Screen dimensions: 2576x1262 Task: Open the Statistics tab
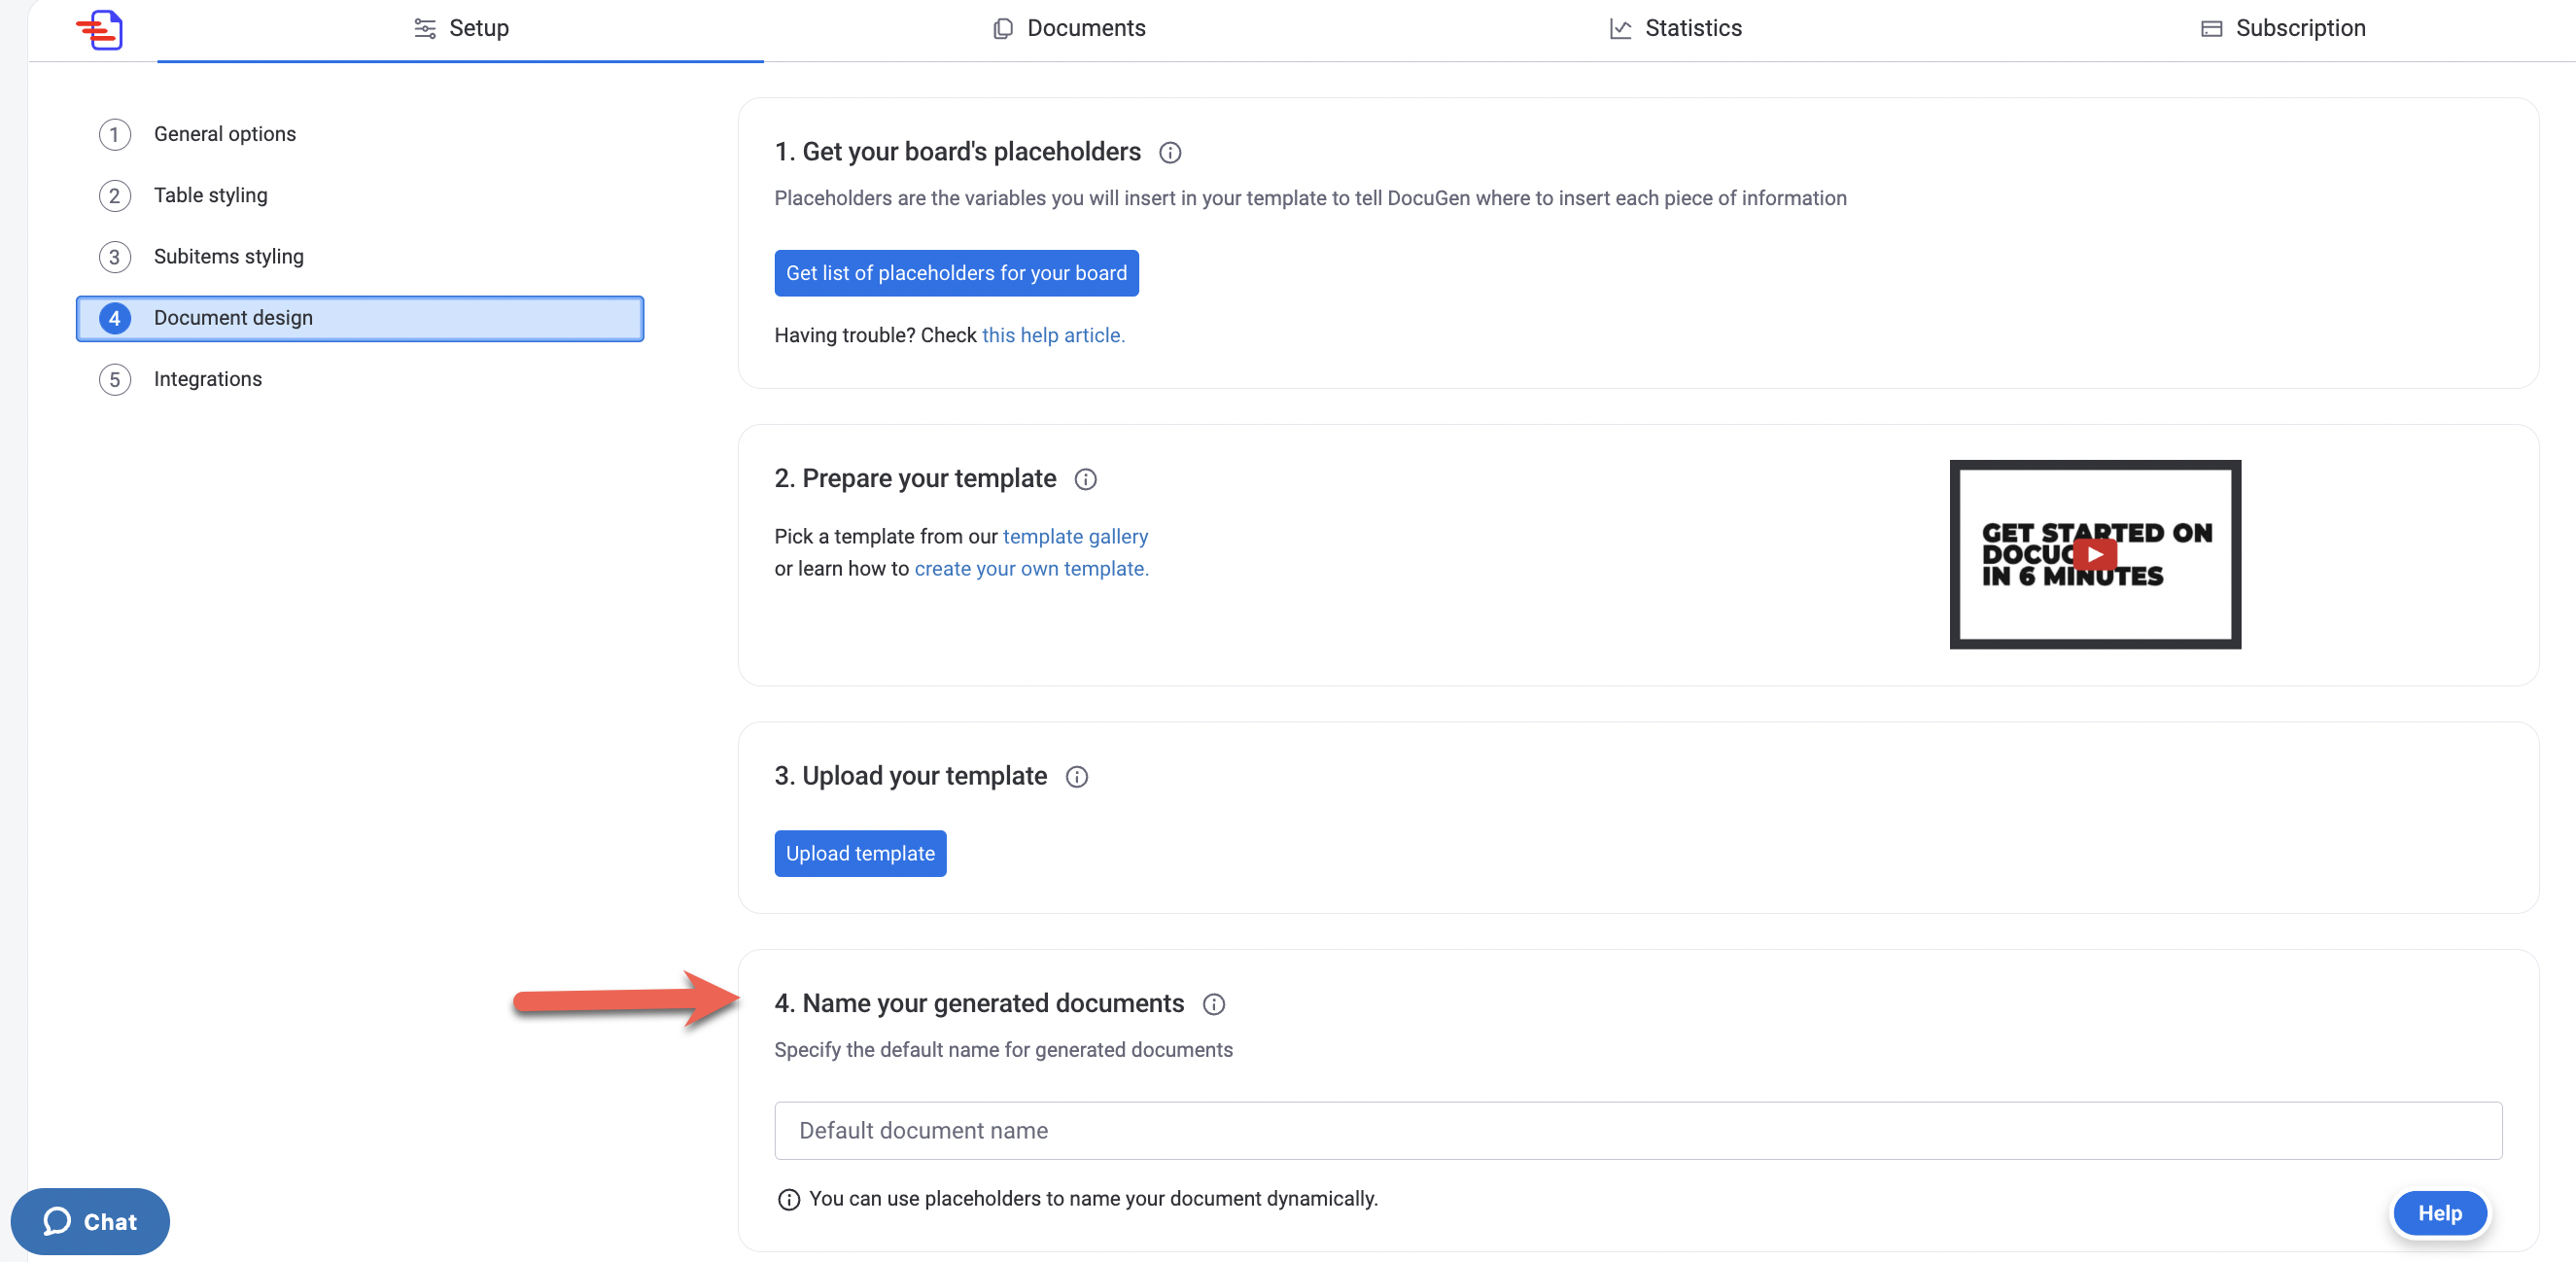point(1675,28)
